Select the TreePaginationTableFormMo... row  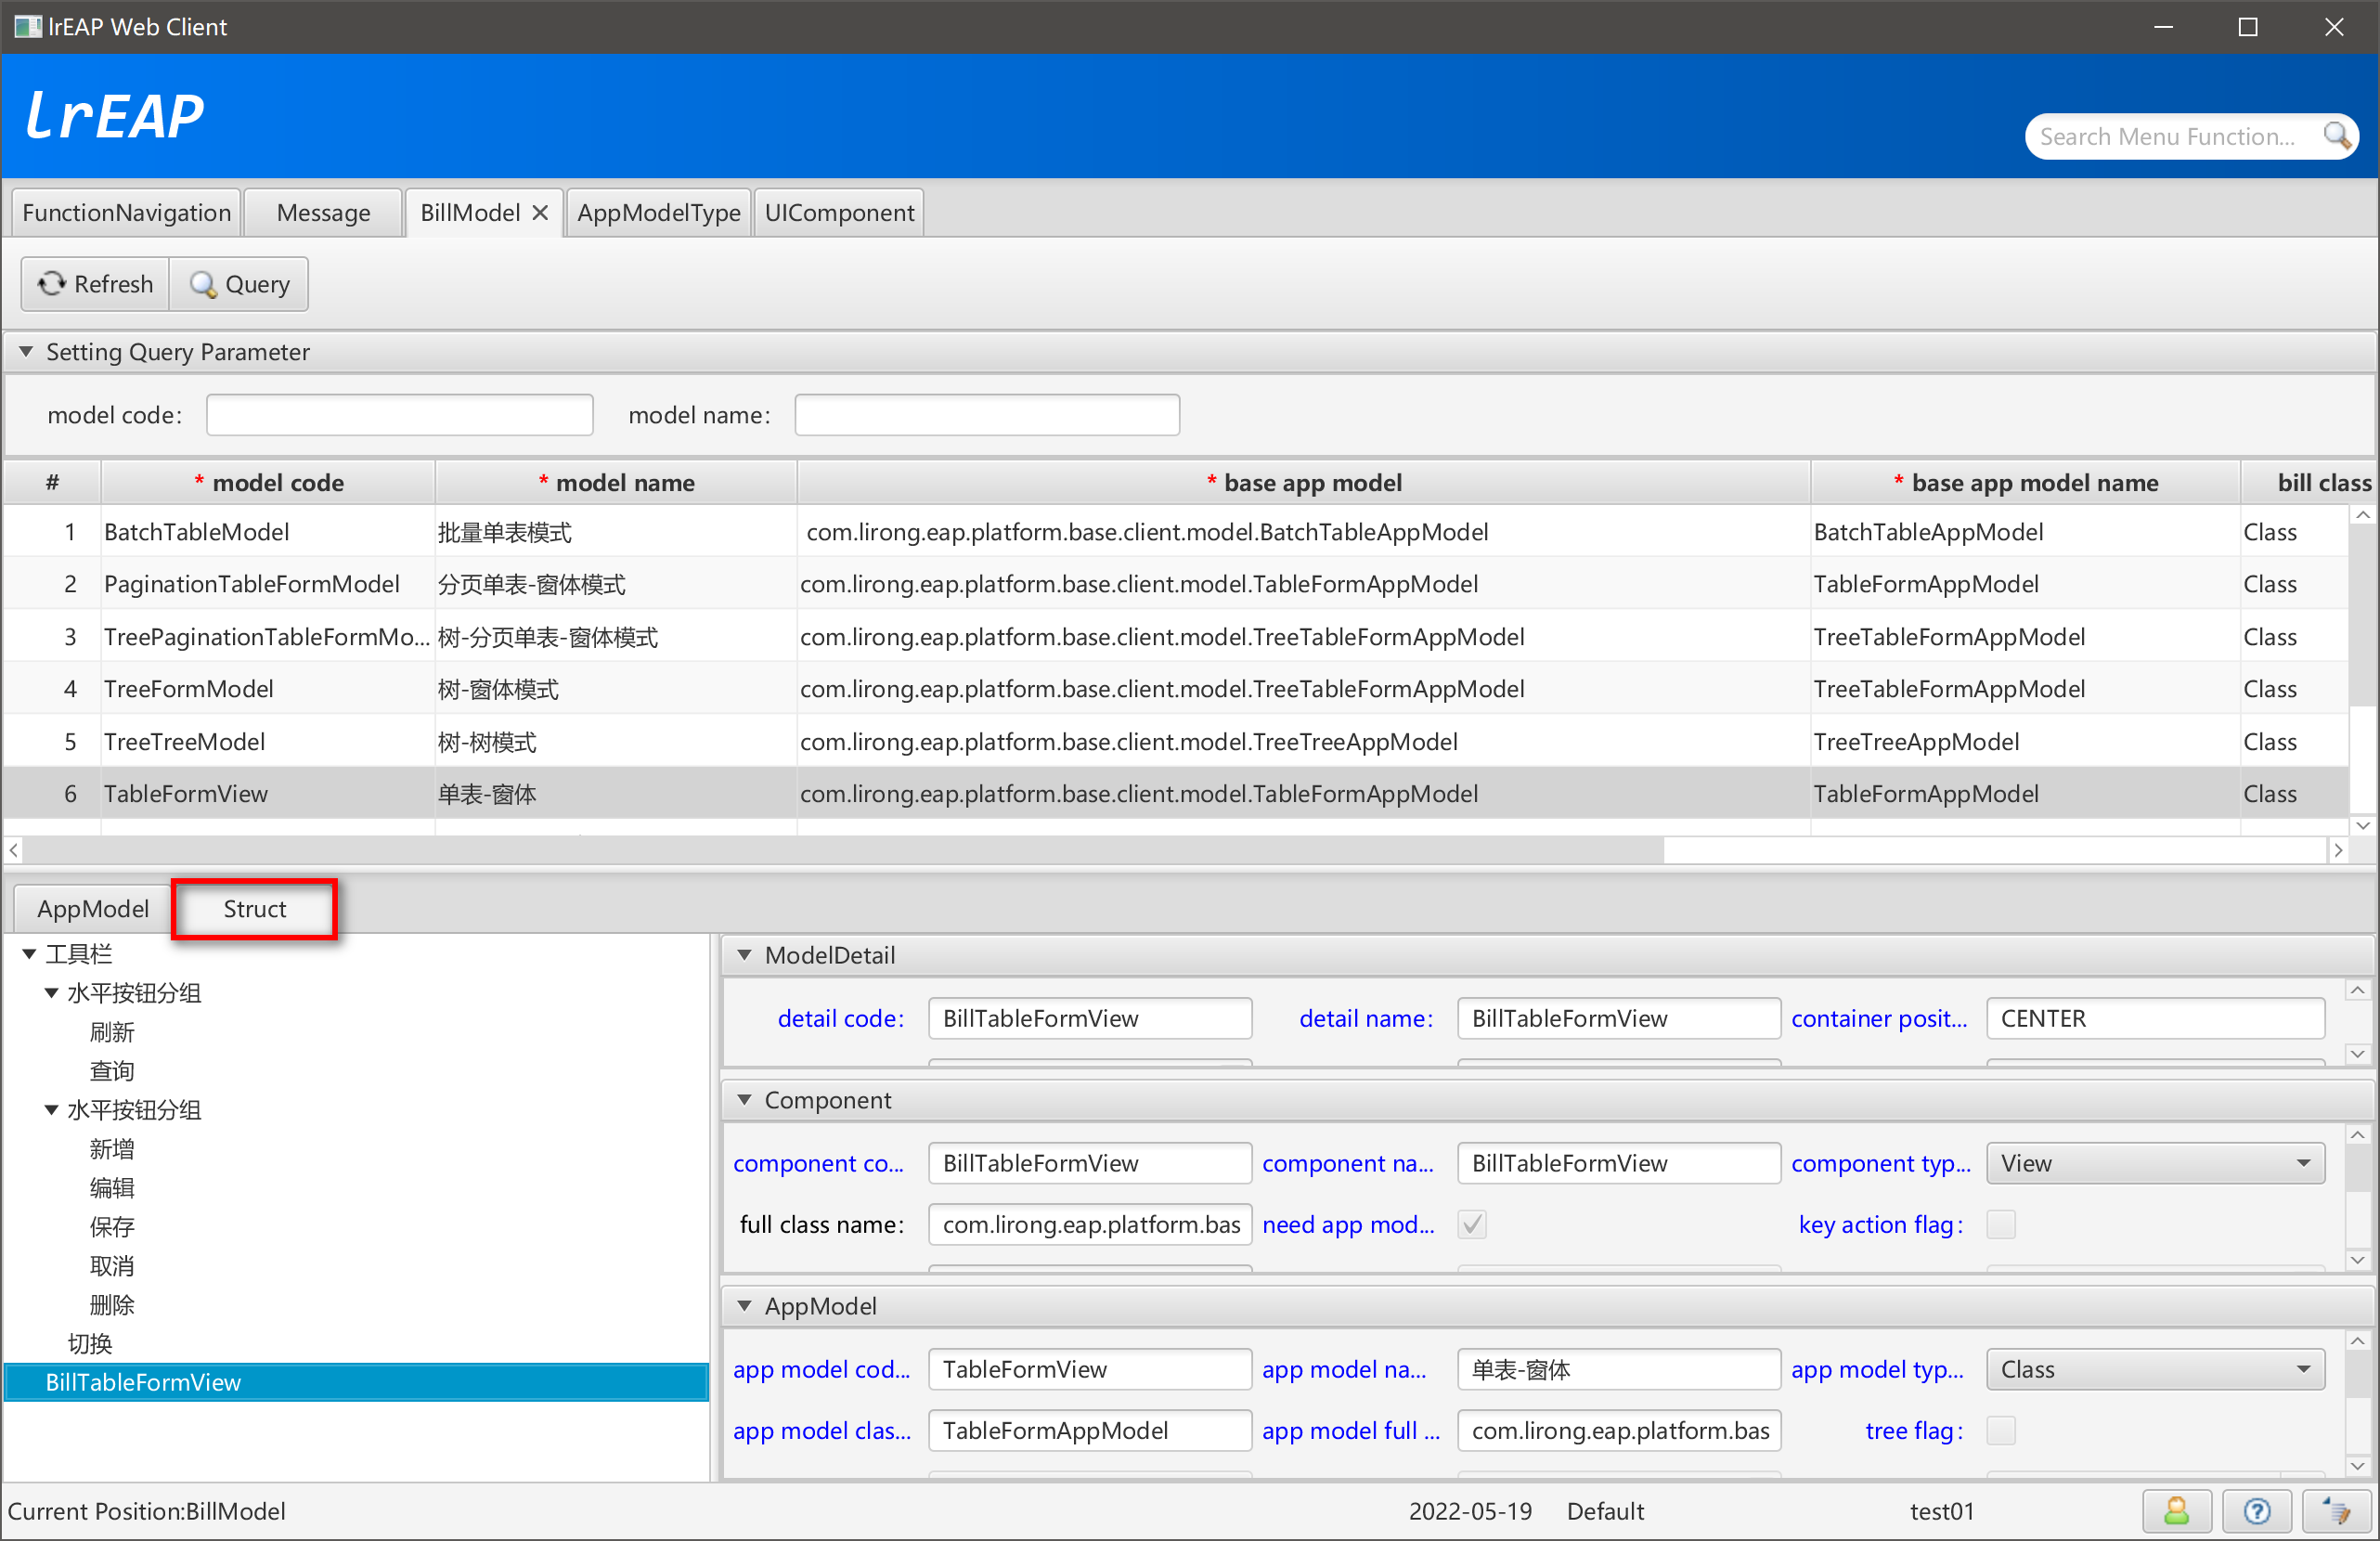coord(1176,637)
